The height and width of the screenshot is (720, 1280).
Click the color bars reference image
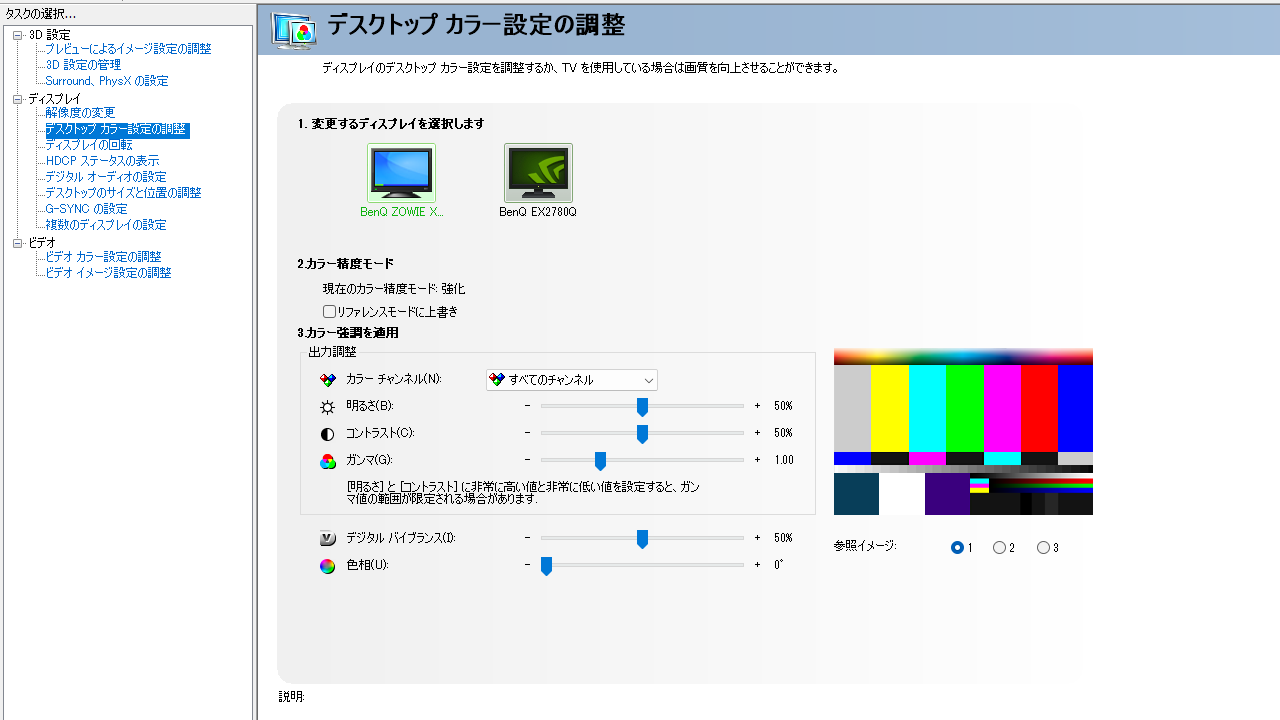coord(963,431)
